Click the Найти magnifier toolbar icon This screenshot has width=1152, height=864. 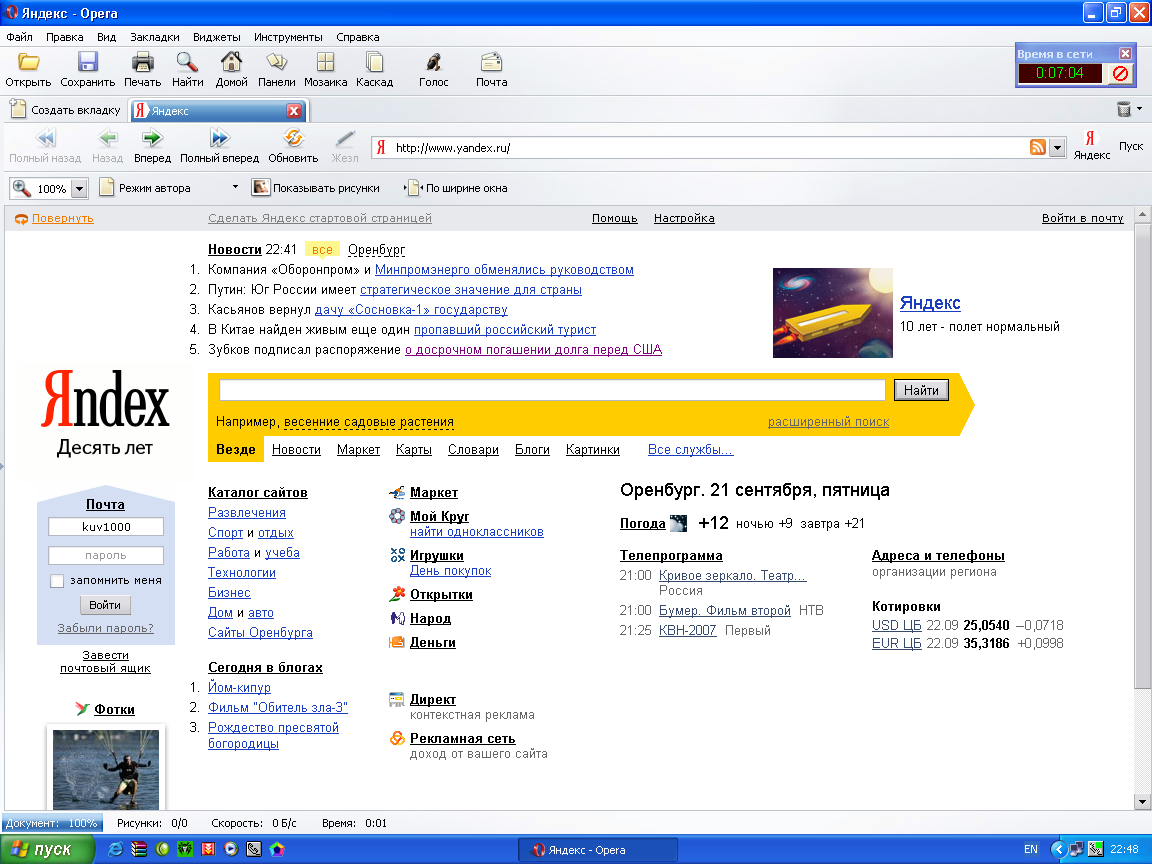tap(187, 62)
